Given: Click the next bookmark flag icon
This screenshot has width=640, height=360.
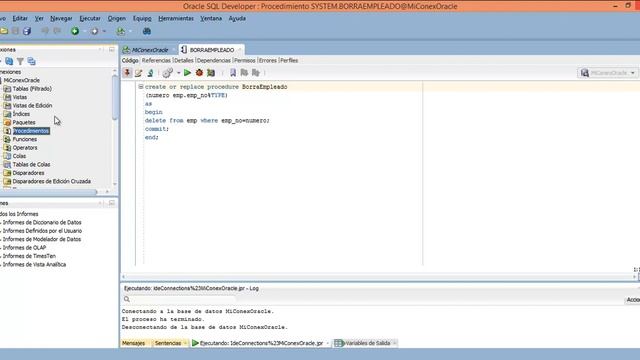Looking at the screenshot, I should [x=244, y=73].
